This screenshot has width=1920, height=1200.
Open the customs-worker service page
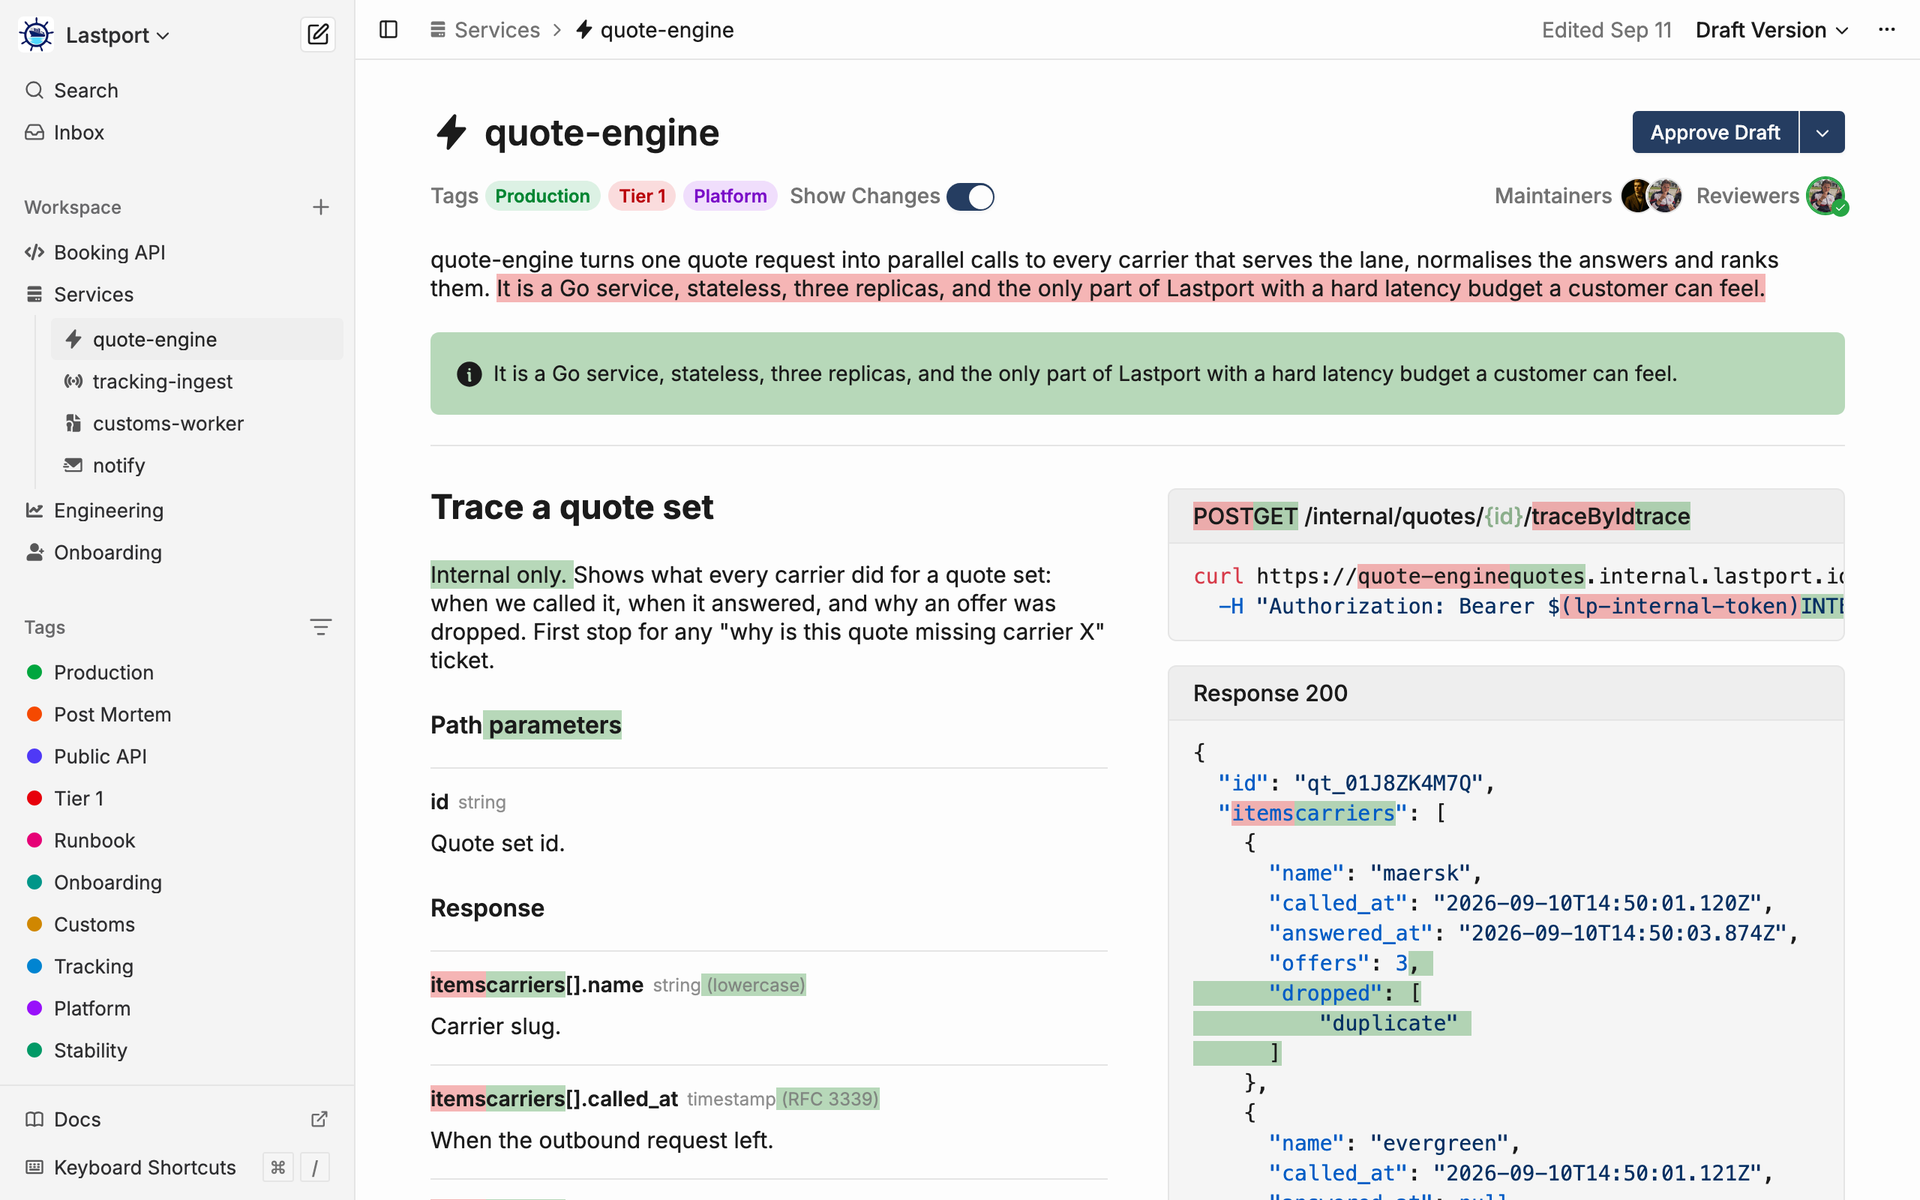(197, 423)
